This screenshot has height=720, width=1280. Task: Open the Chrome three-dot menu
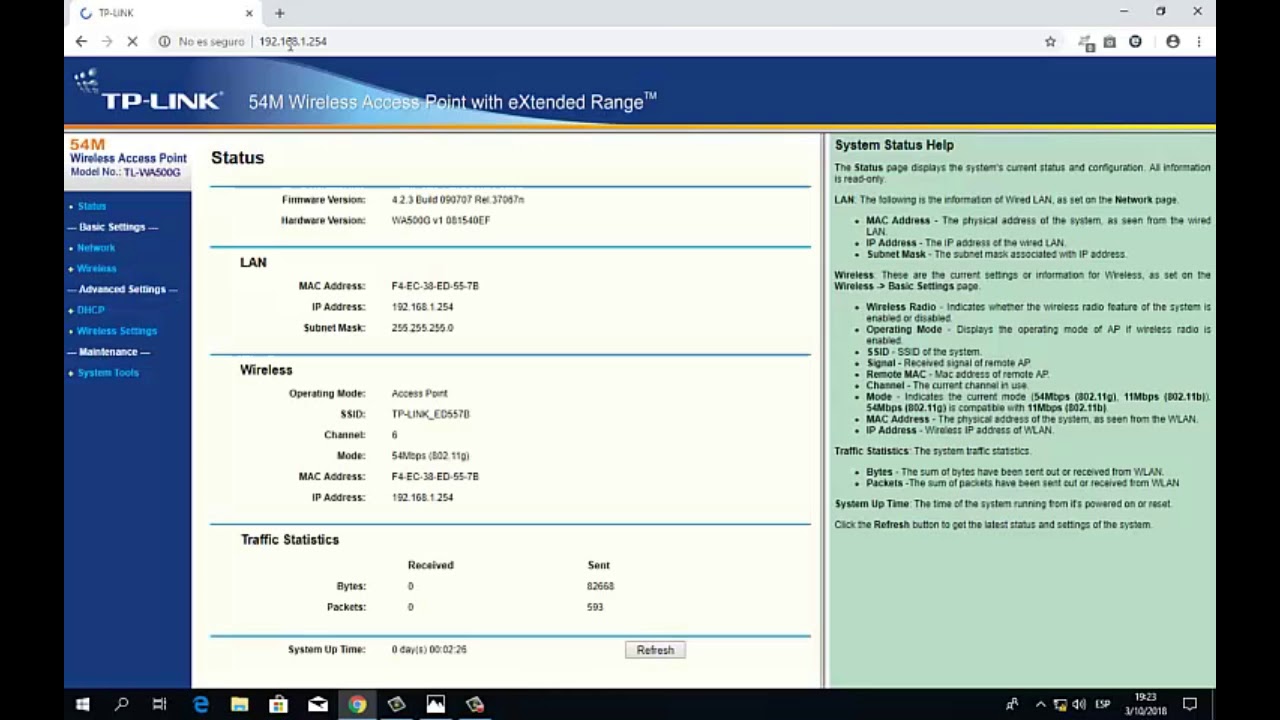pyautogui.click(x=1198, y=41)
